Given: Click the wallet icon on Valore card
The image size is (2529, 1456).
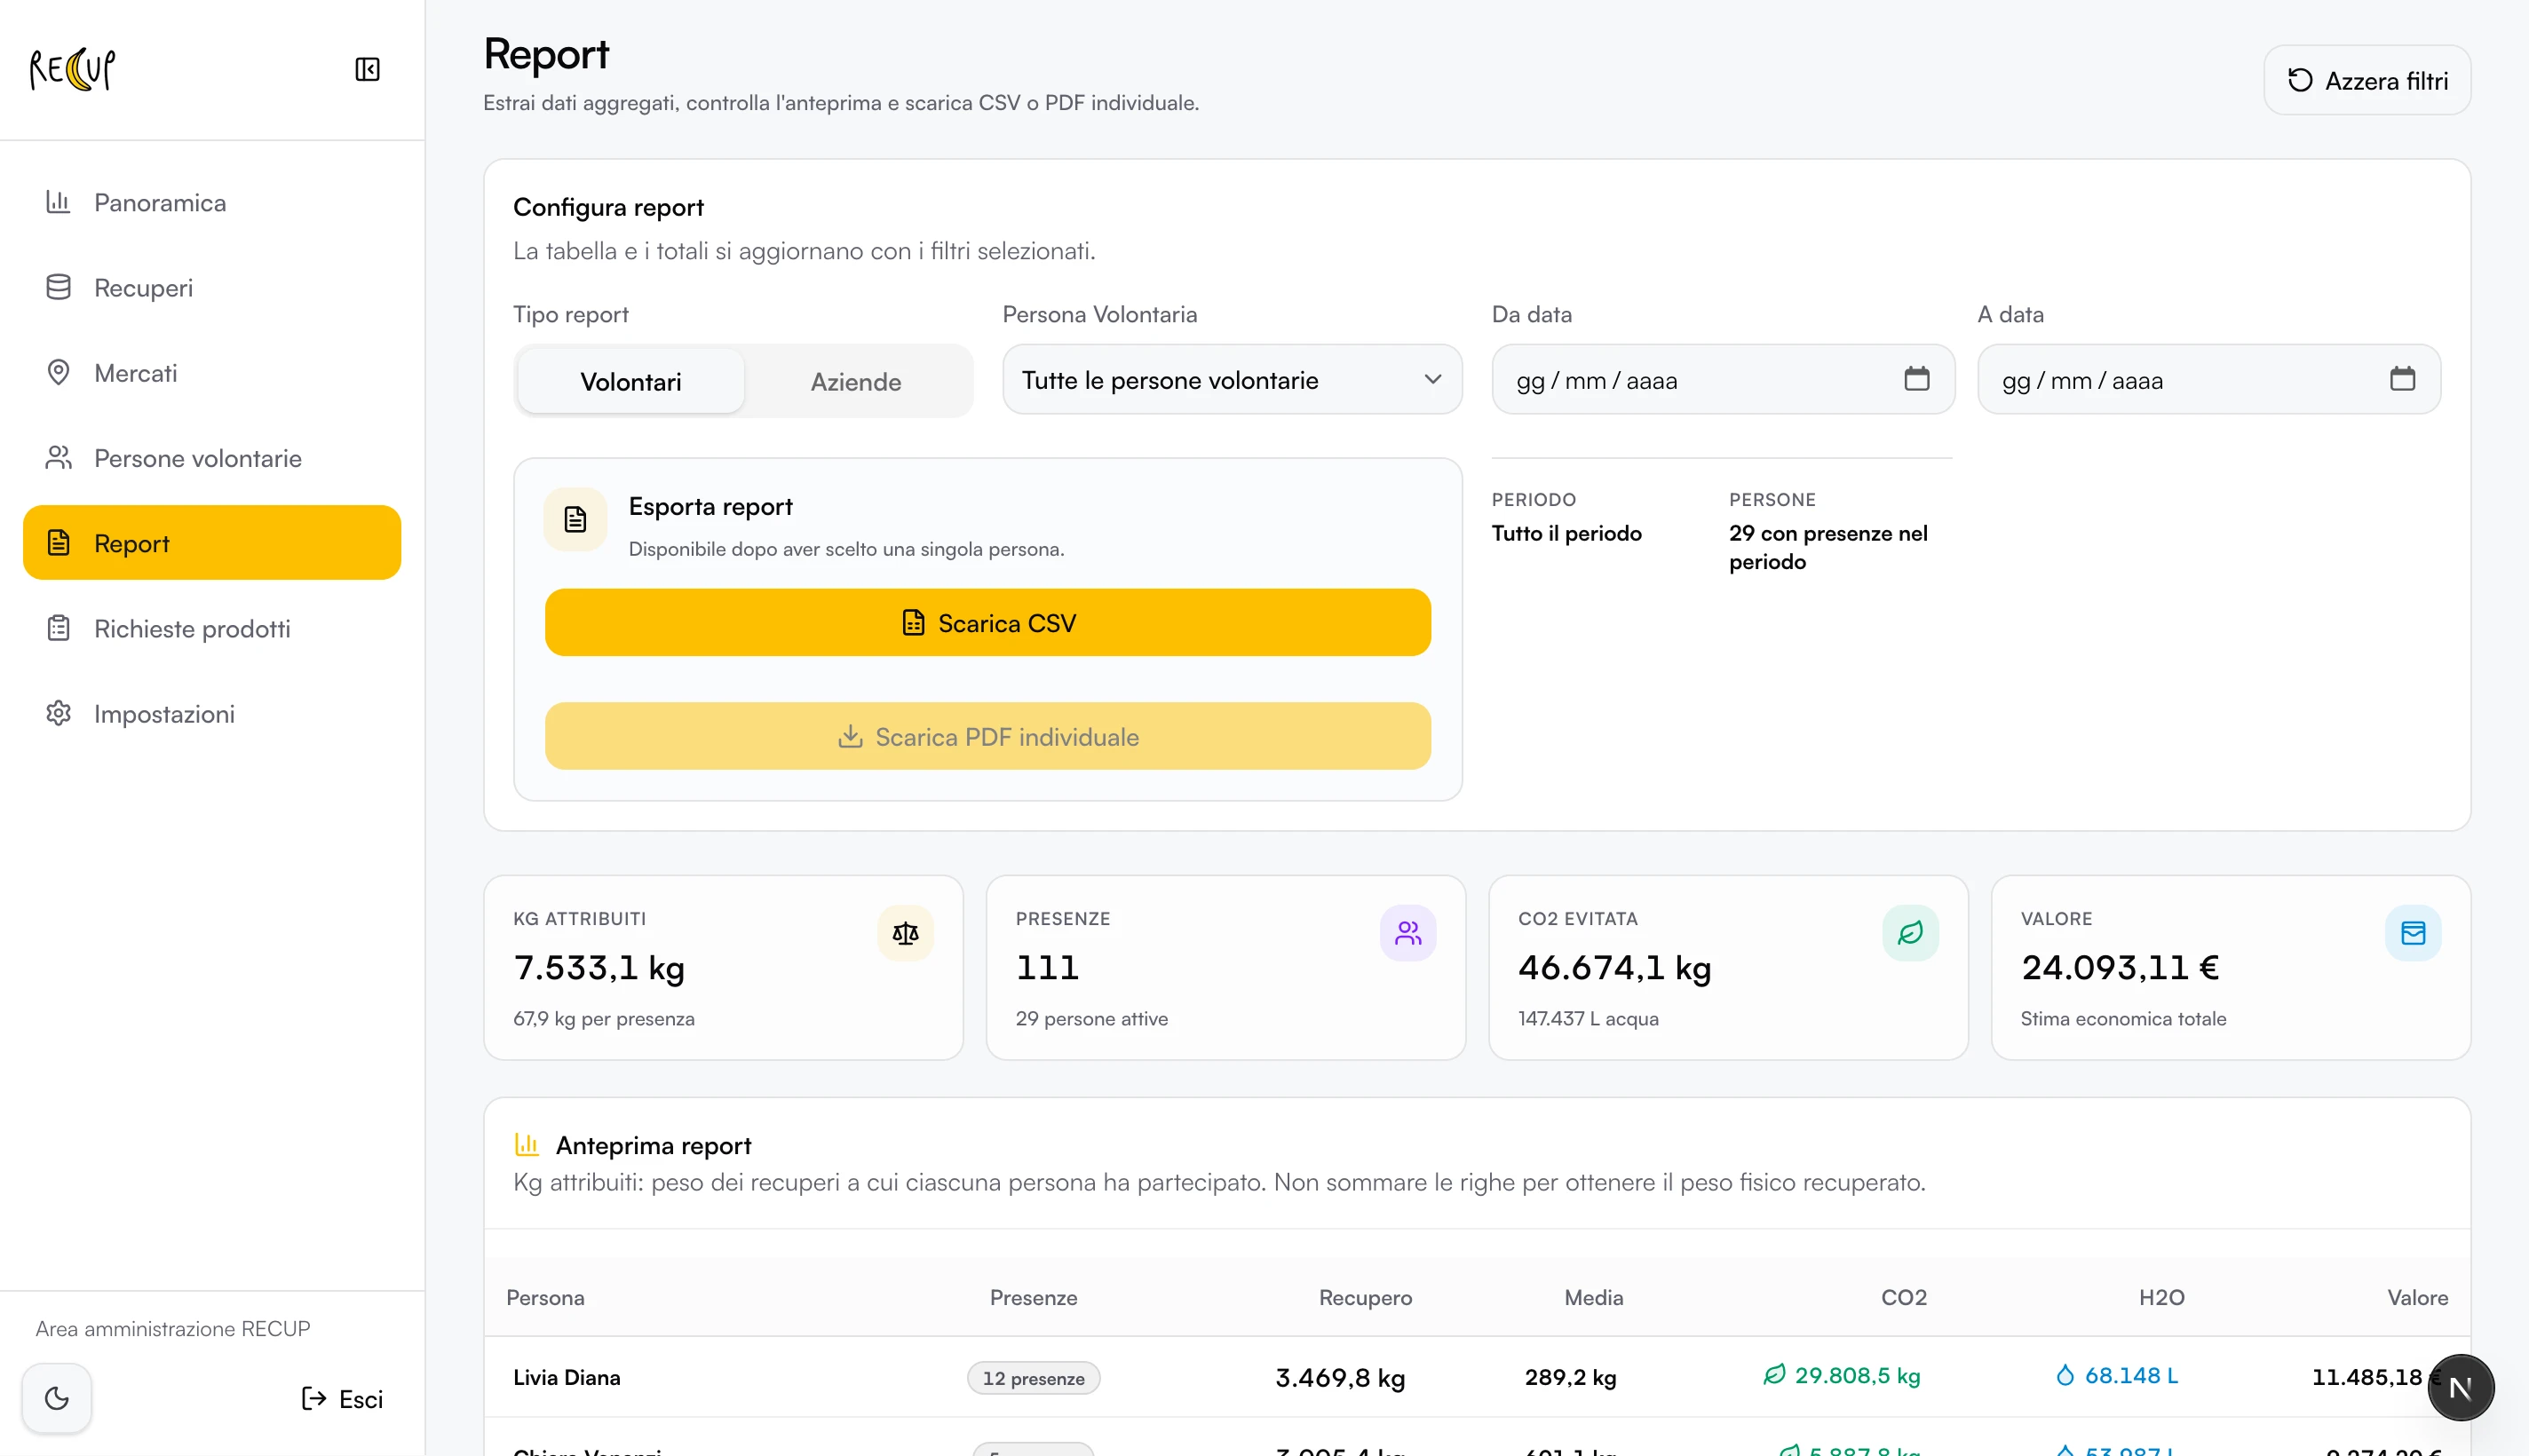Looking at the screenshot, I should 2412,933.
